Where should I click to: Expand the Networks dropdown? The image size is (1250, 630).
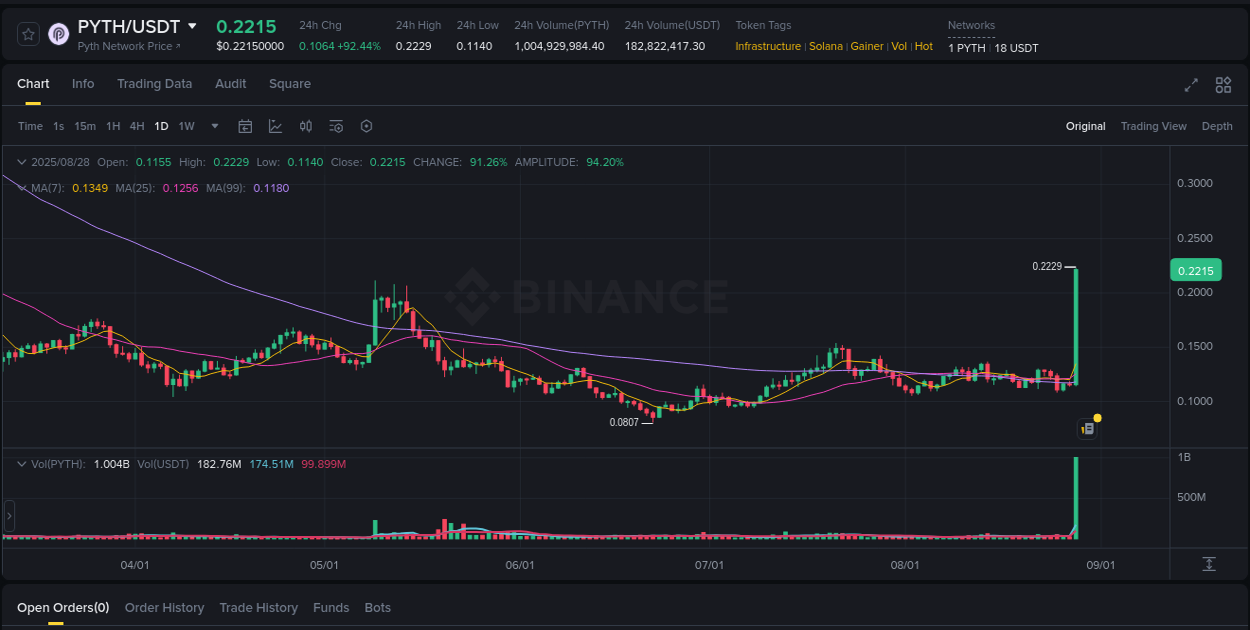971,25
